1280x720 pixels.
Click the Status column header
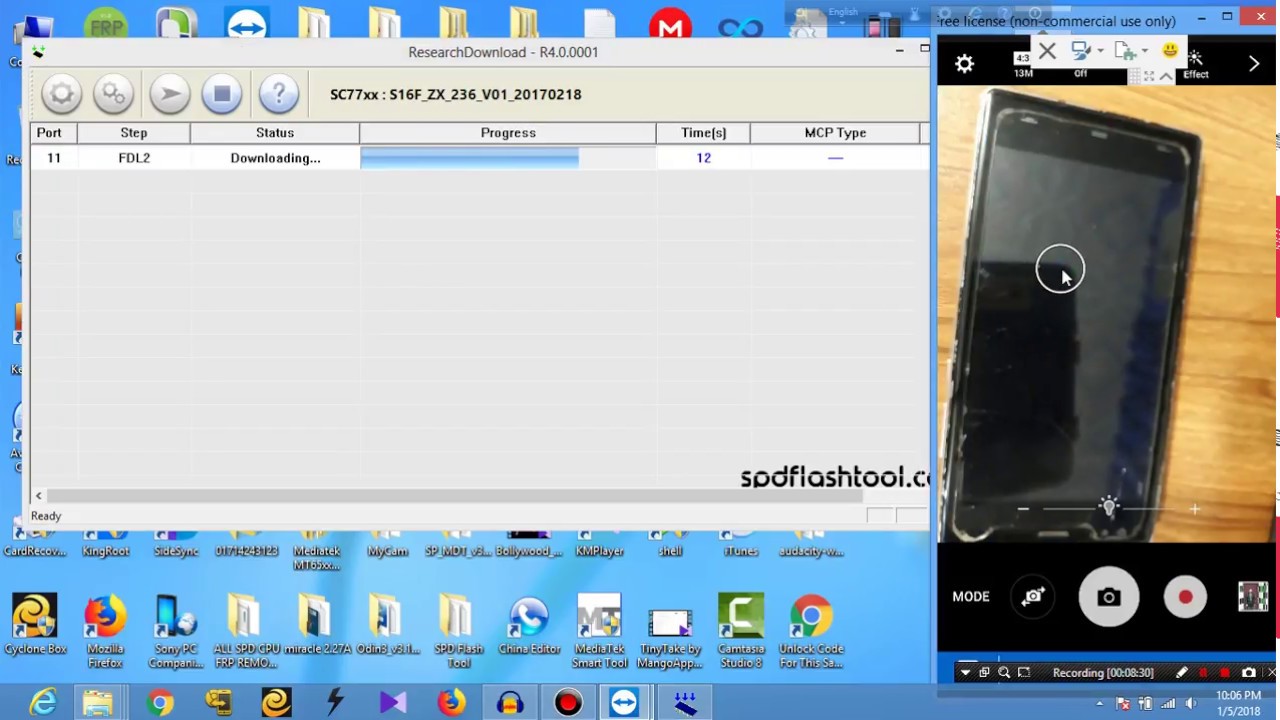coord(275,132)
